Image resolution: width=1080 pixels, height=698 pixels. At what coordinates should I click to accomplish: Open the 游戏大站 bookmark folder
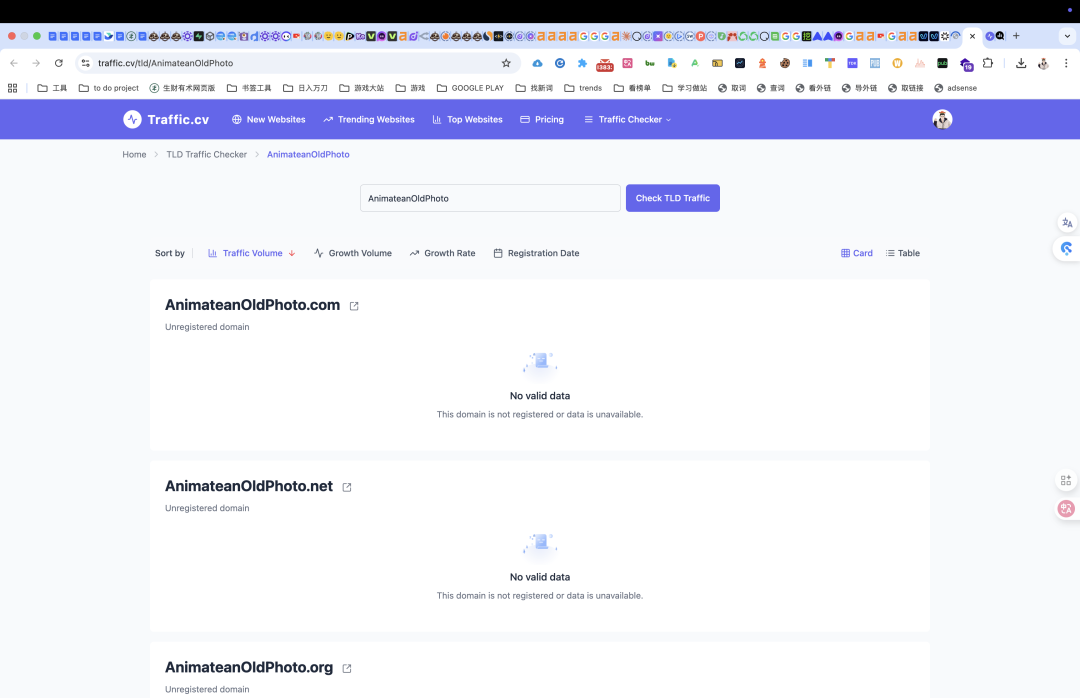[362, 88]
